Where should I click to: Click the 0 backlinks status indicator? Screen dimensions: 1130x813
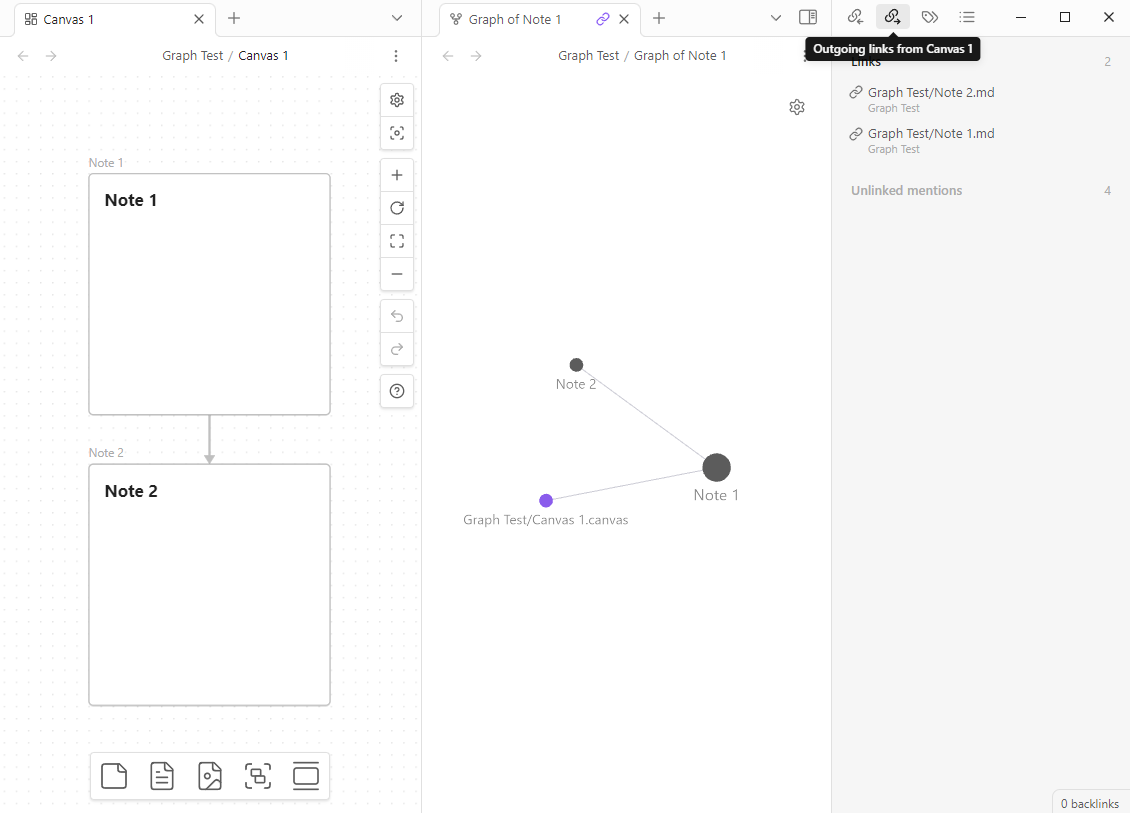pyautogui.click(x=1090, y=804)
